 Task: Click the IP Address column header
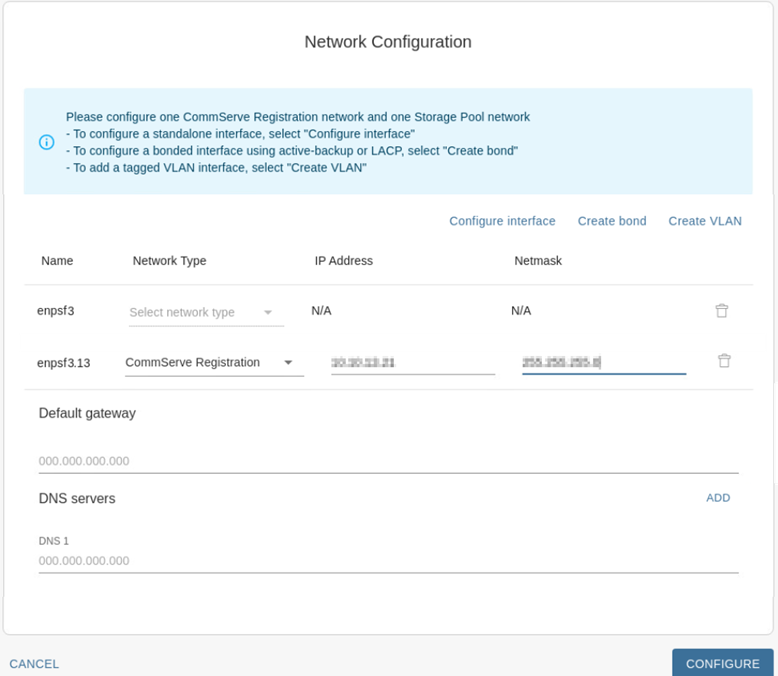343,260
